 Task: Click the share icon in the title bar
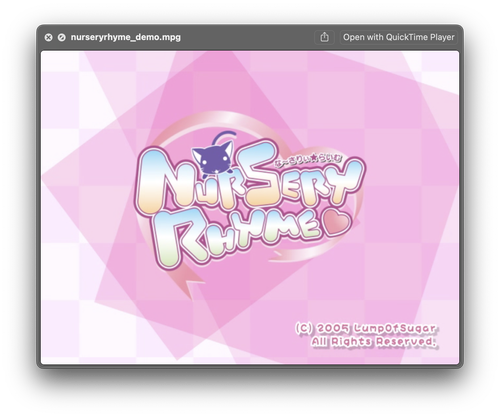tap(324, 37)
